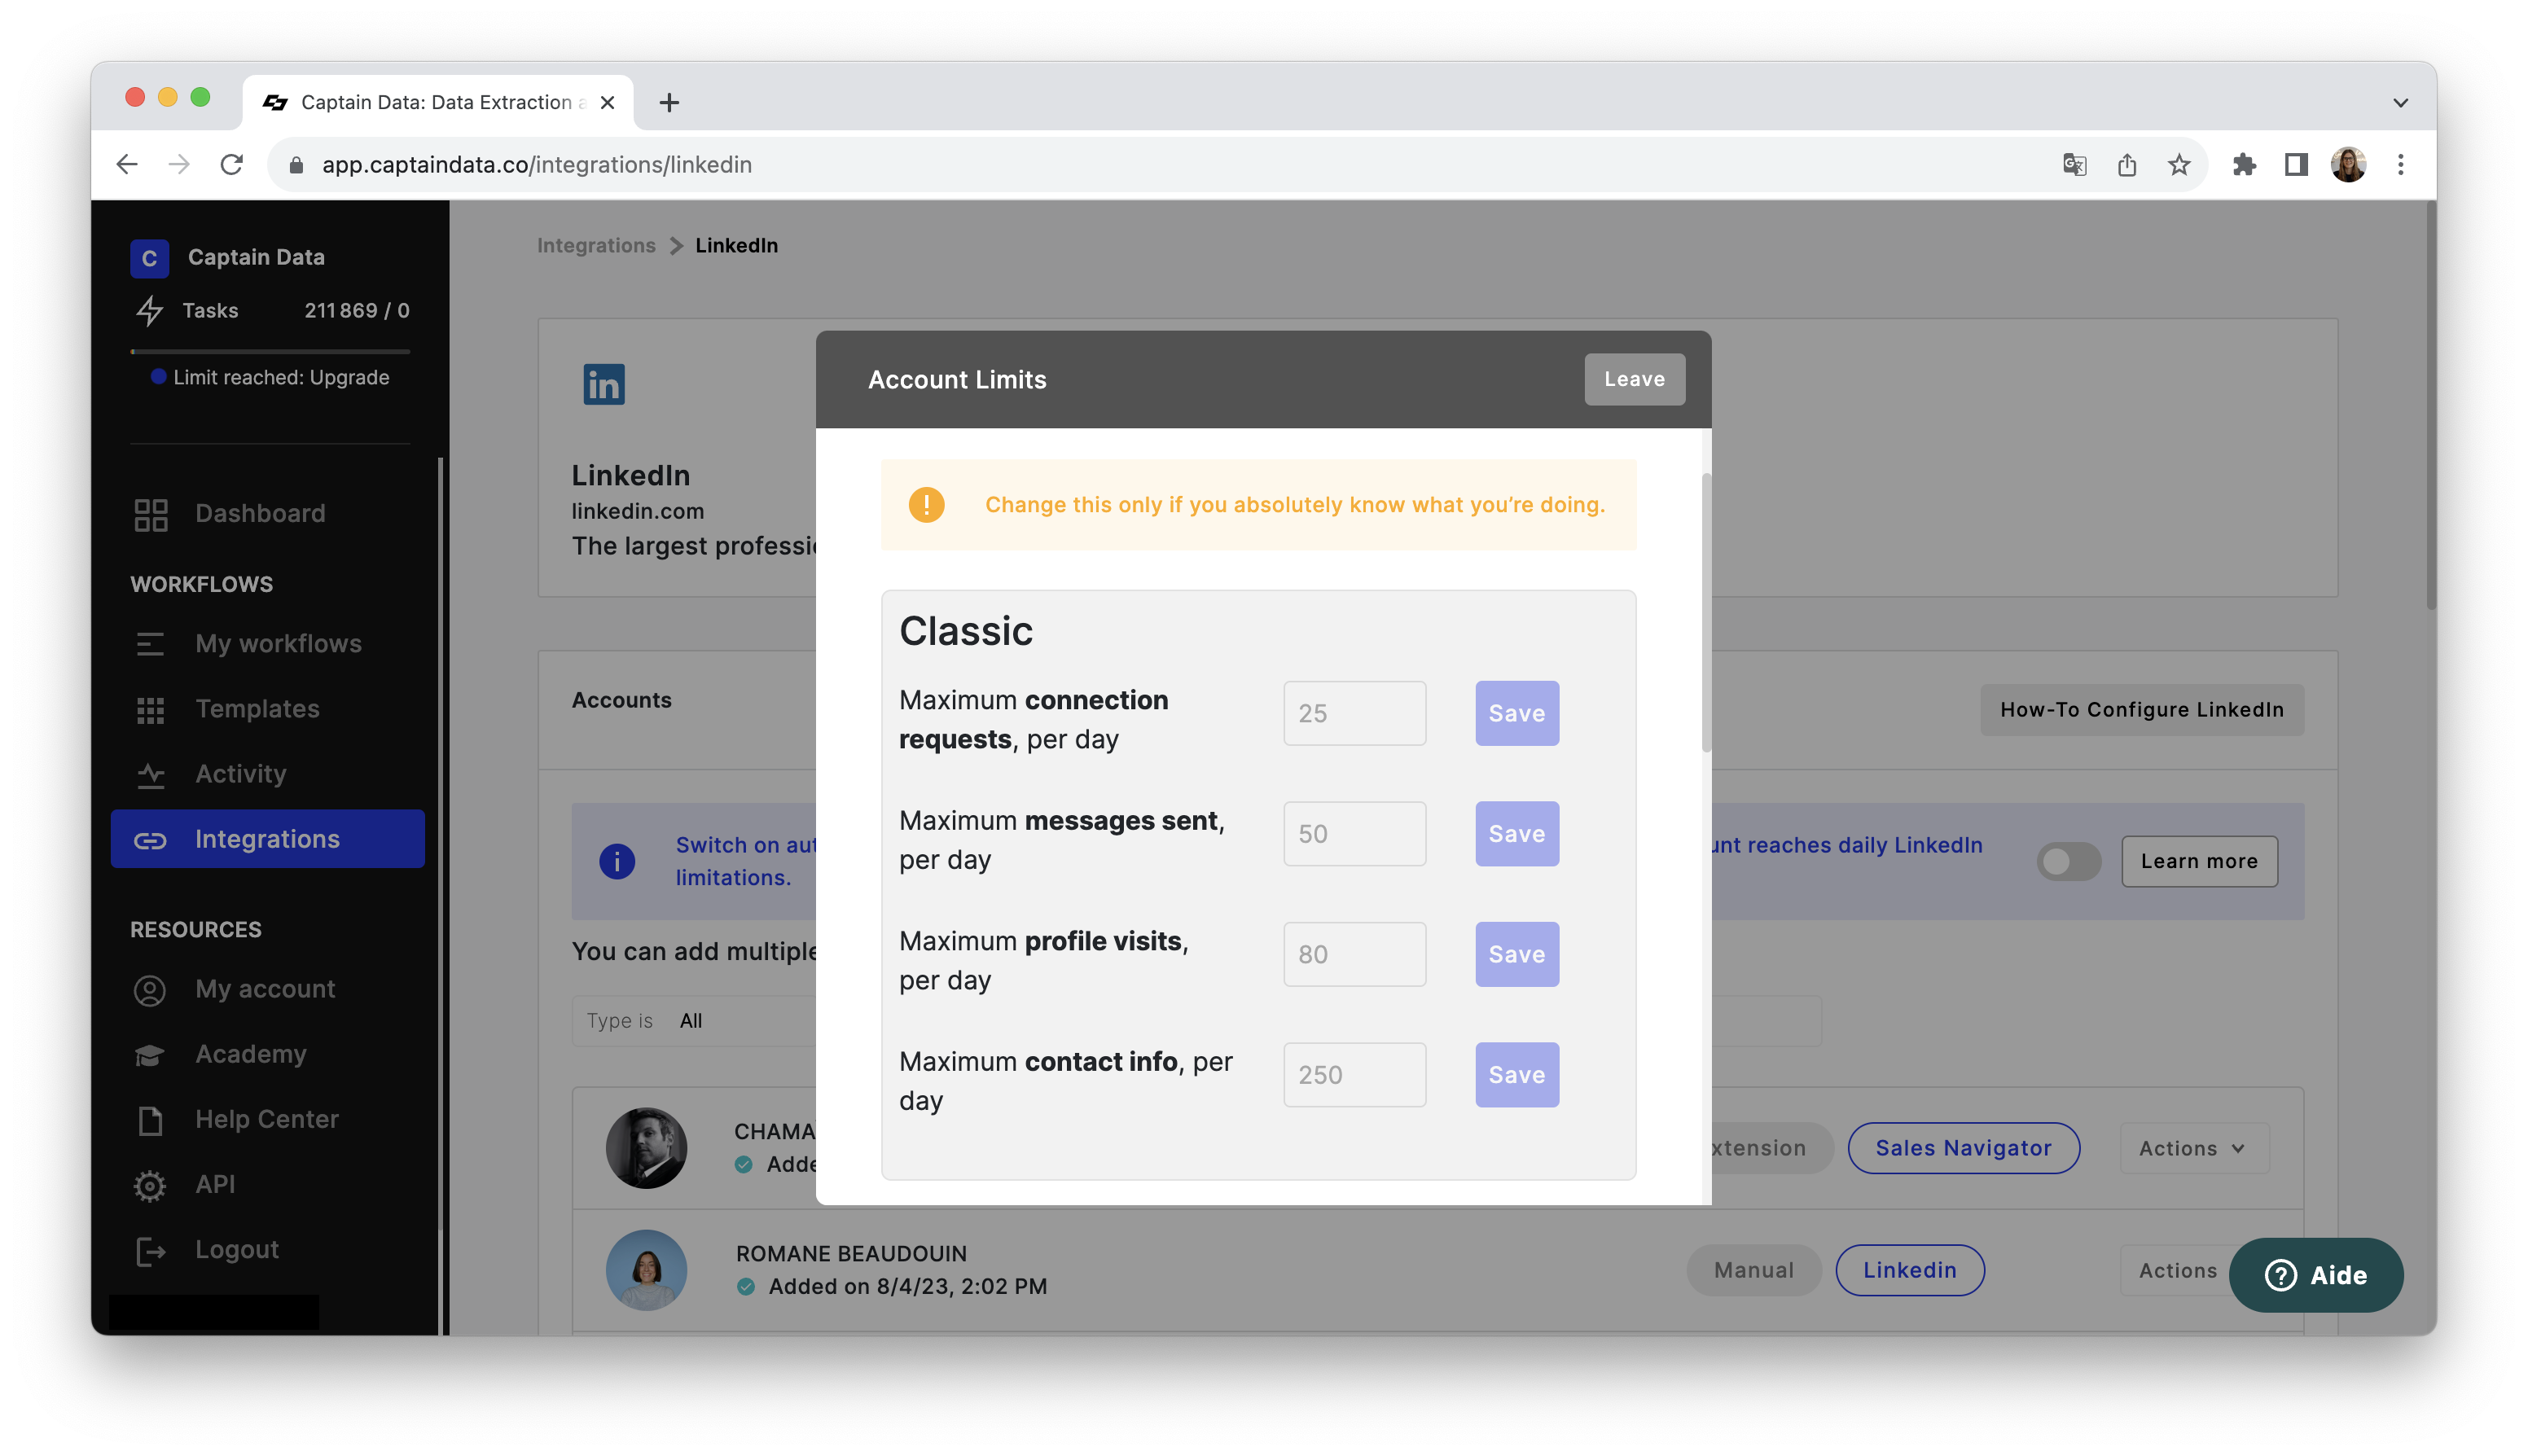The height and width of the screenshot is (1456, 2528).
Task: Click the Linkedin tag for Romane Beaudouin
Action: [x=1909, y=1270]
